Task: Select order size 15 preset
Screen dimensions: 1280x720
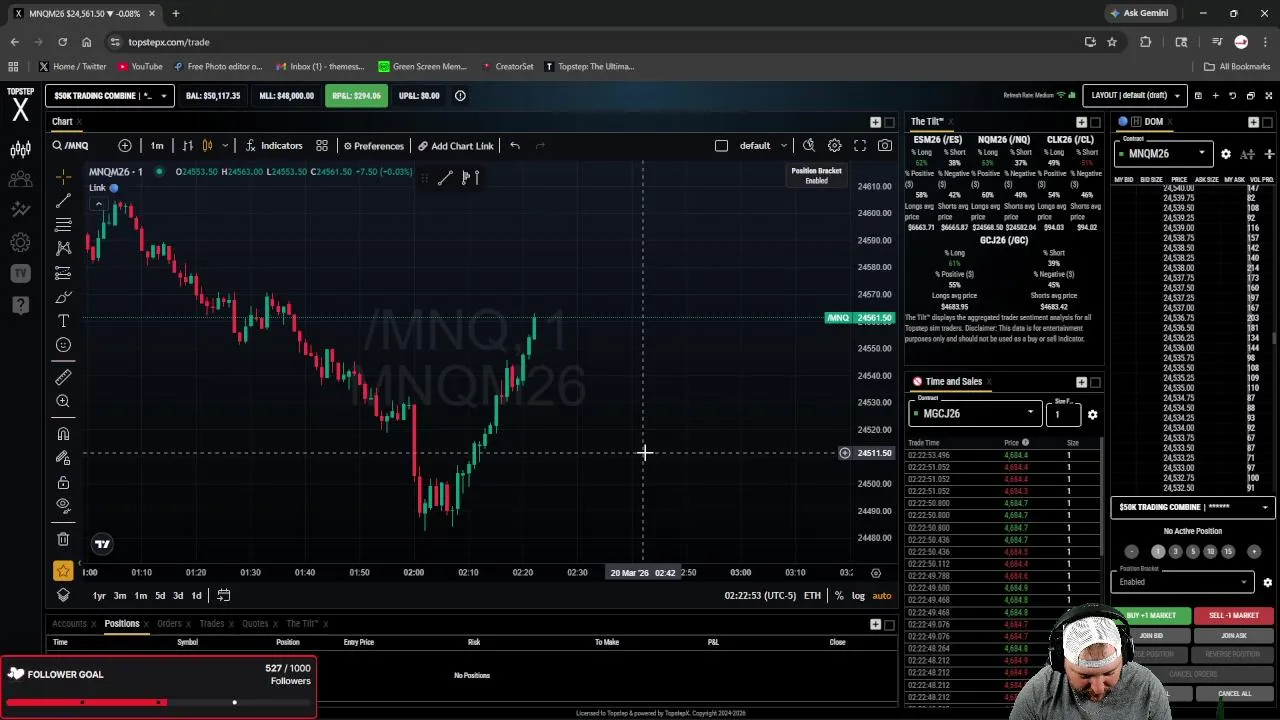Action: click(x=1228, y=552)
